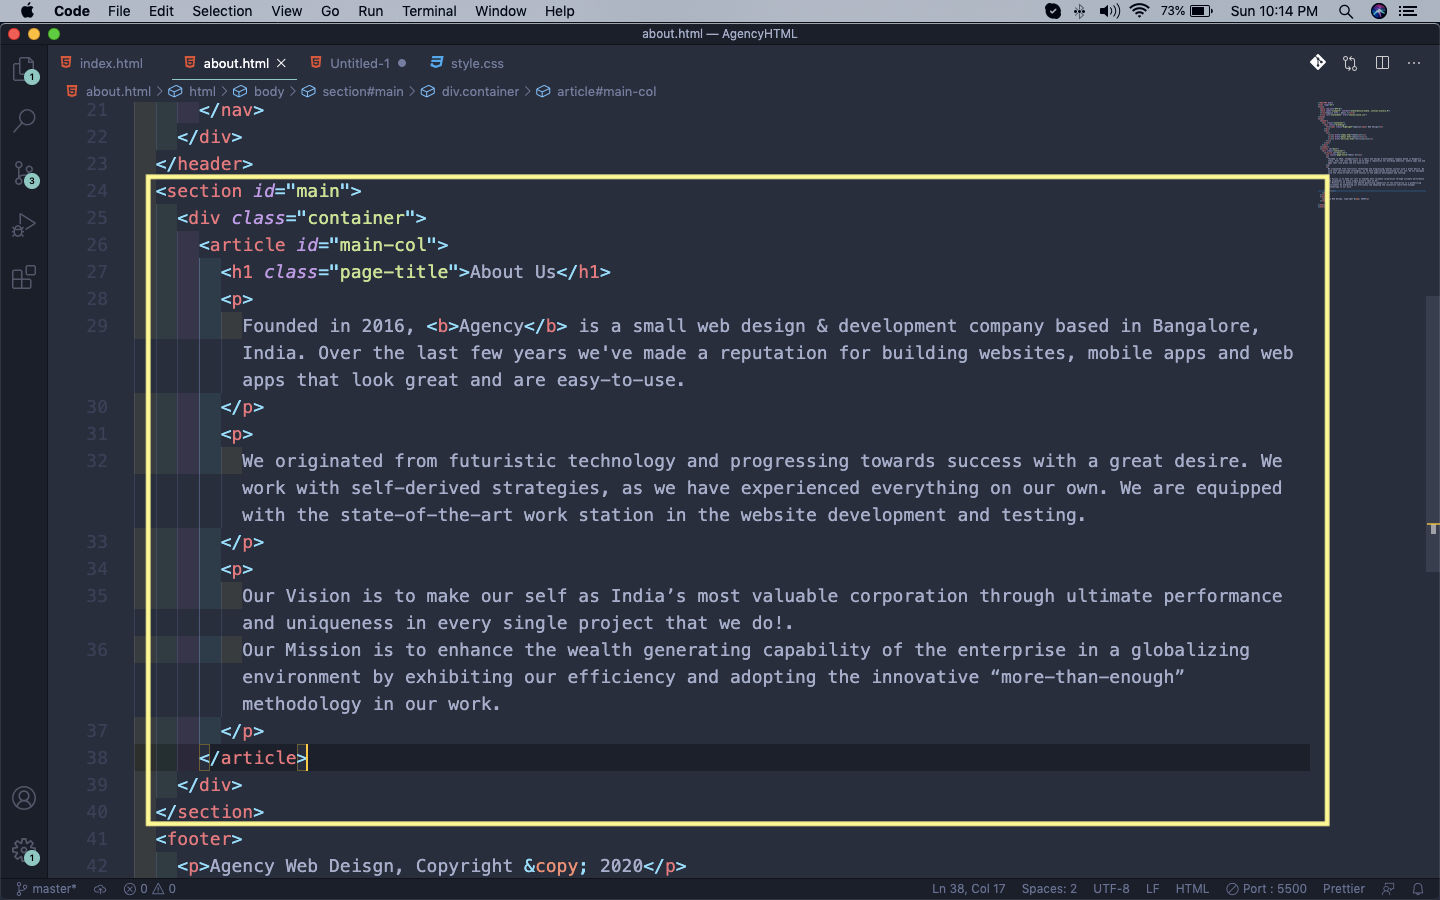Click about.html in the breadcrumb

click(118, 91)
